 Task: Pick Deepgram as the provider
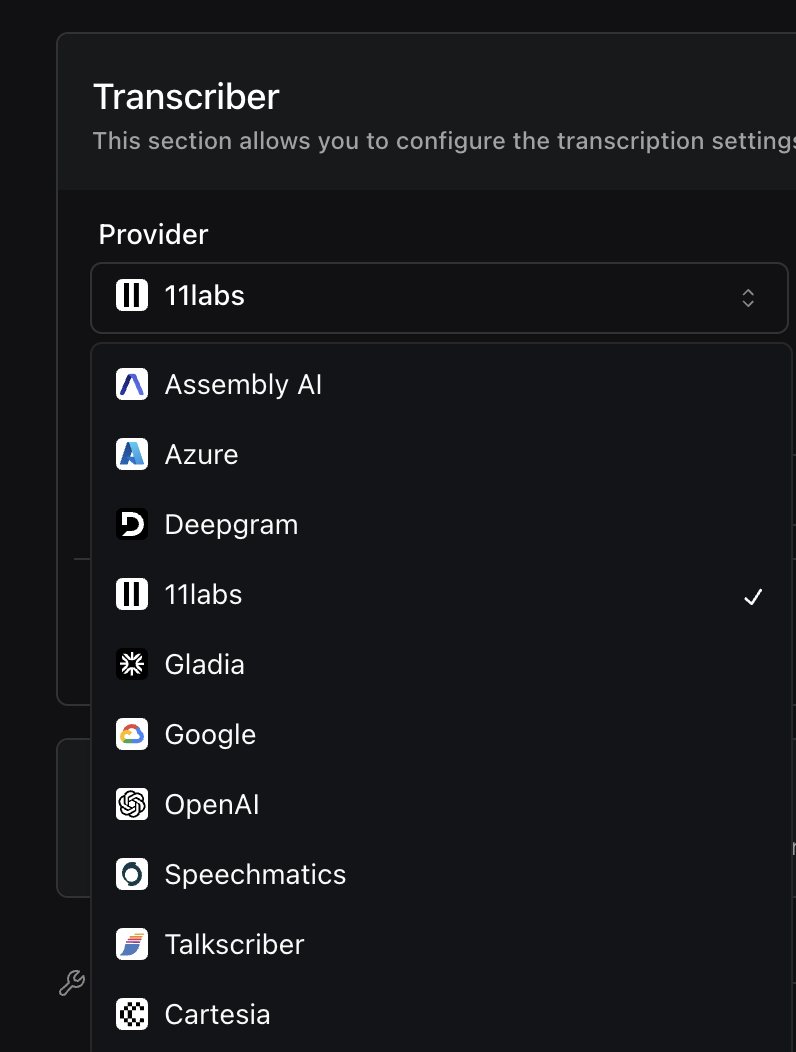click(231, 525)
